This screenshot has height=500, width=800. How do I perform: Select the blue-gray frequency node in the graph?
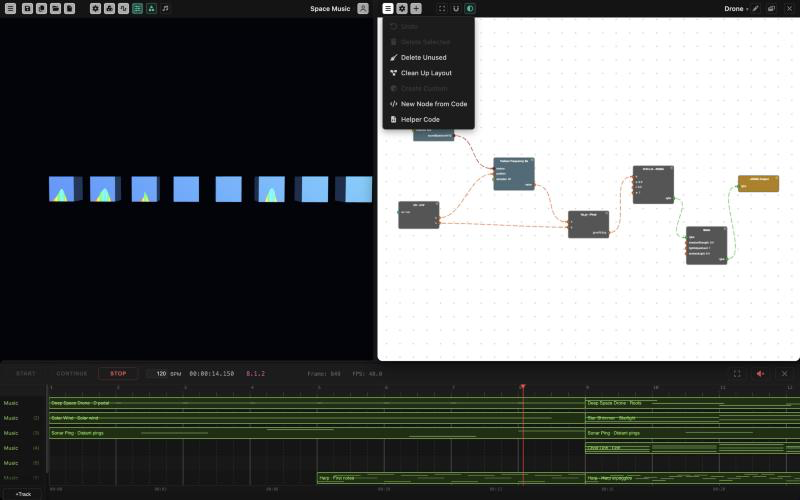(514, 173)
